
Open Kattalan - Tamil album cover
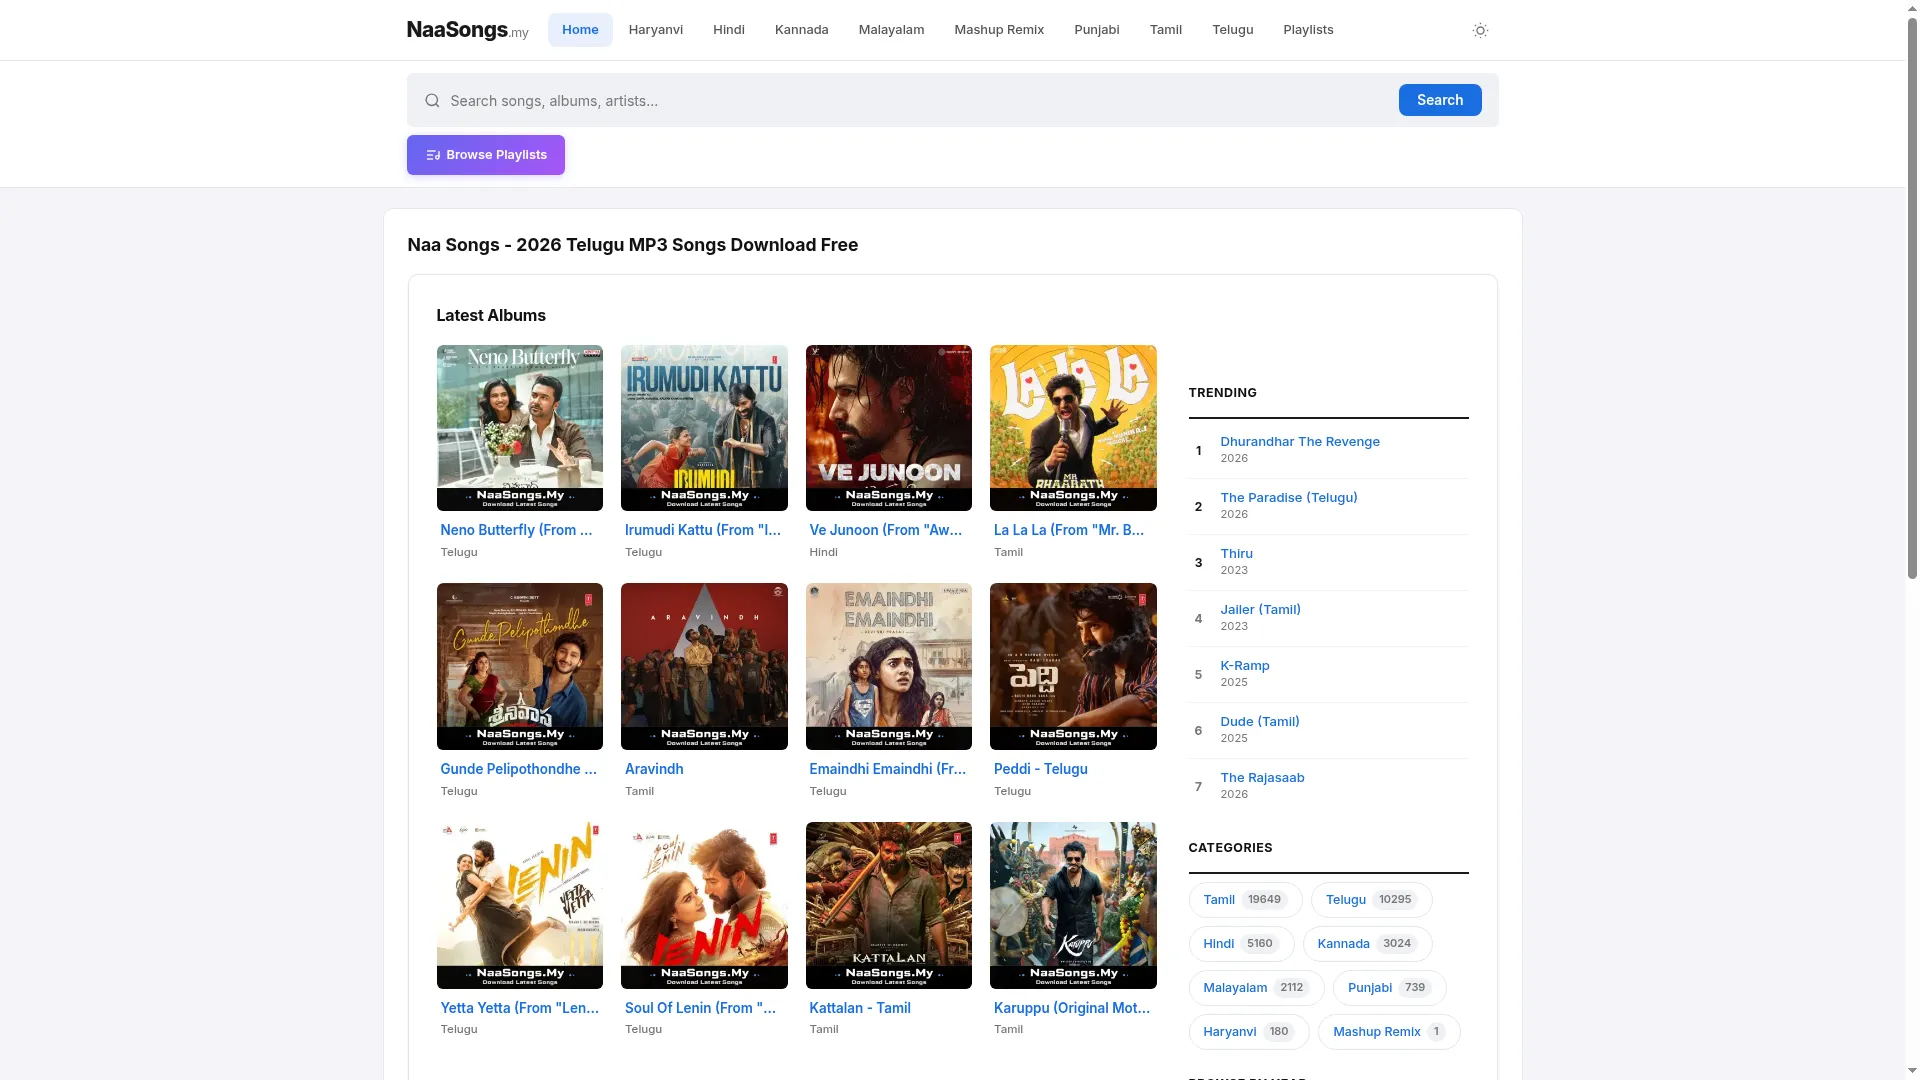[888, 905]
